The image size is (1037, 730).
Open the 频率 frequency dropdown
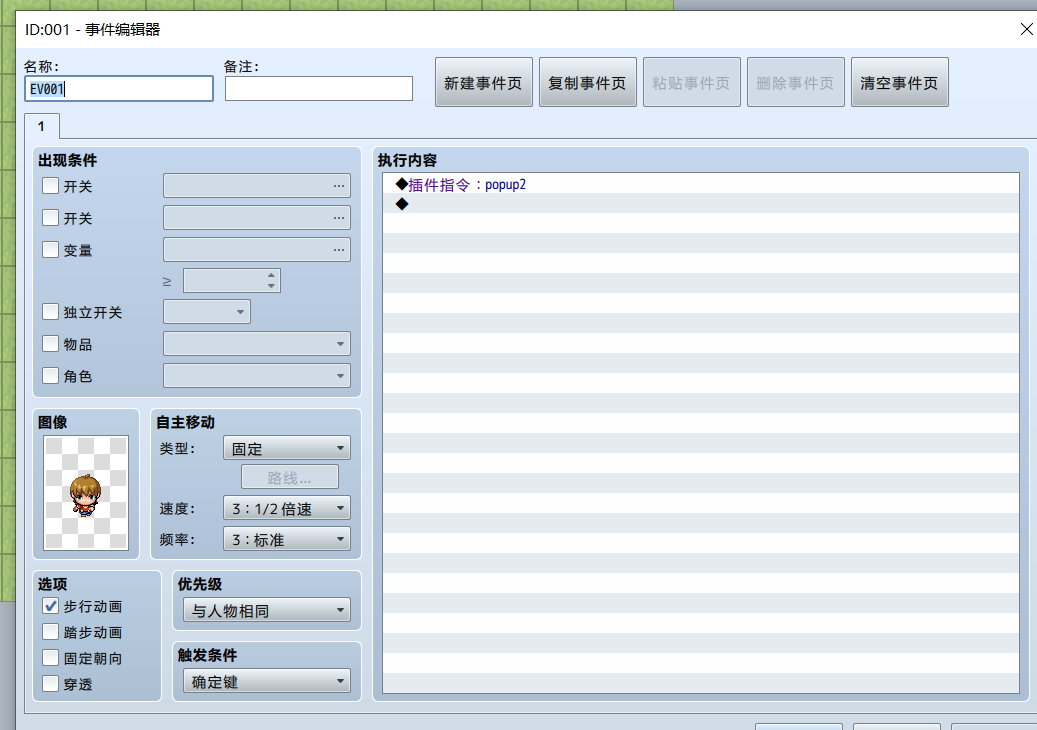tap(287, 539)
